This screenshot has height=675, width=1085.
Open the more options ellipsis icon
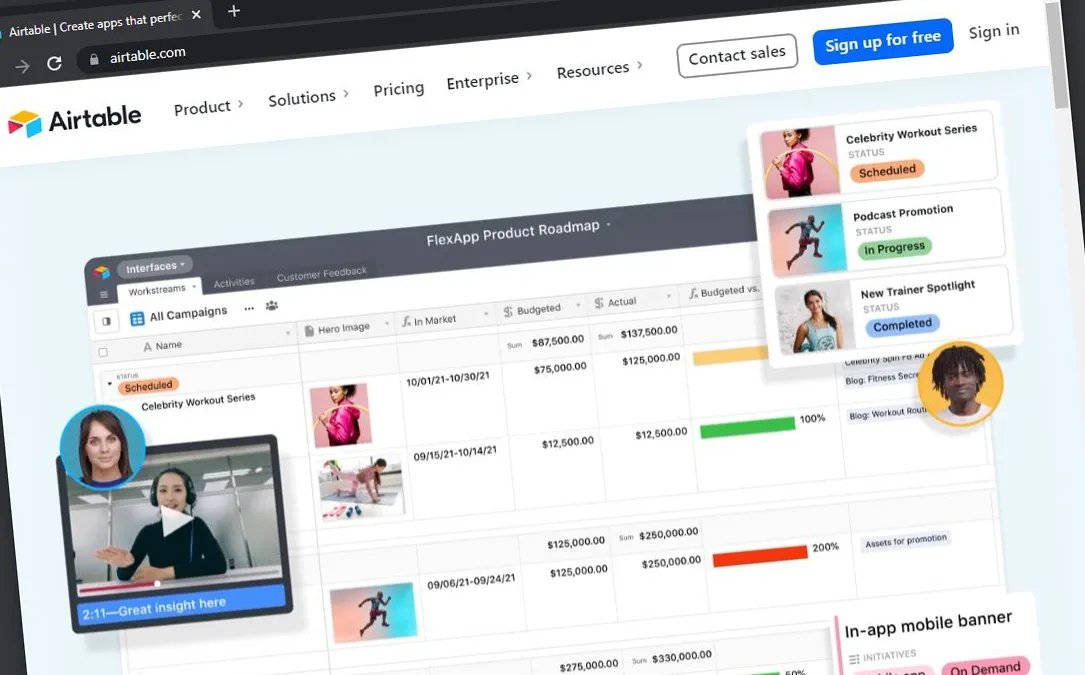pyautogui.click(x=249, y=309)
